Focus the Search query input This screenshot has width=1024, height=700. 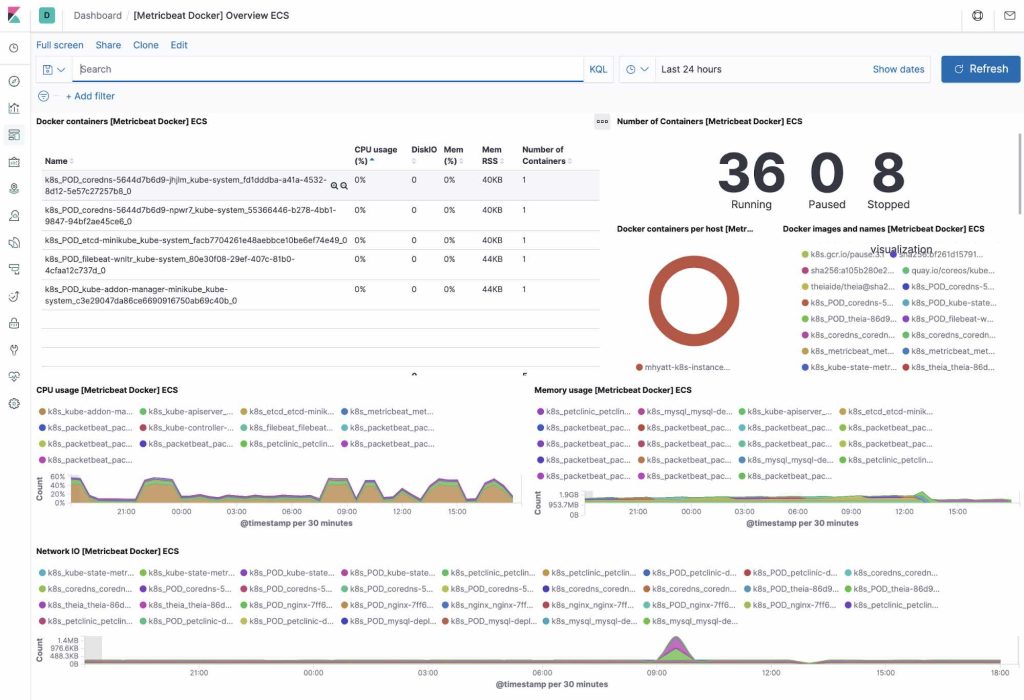pyautogui.click(x=327, y=69)
